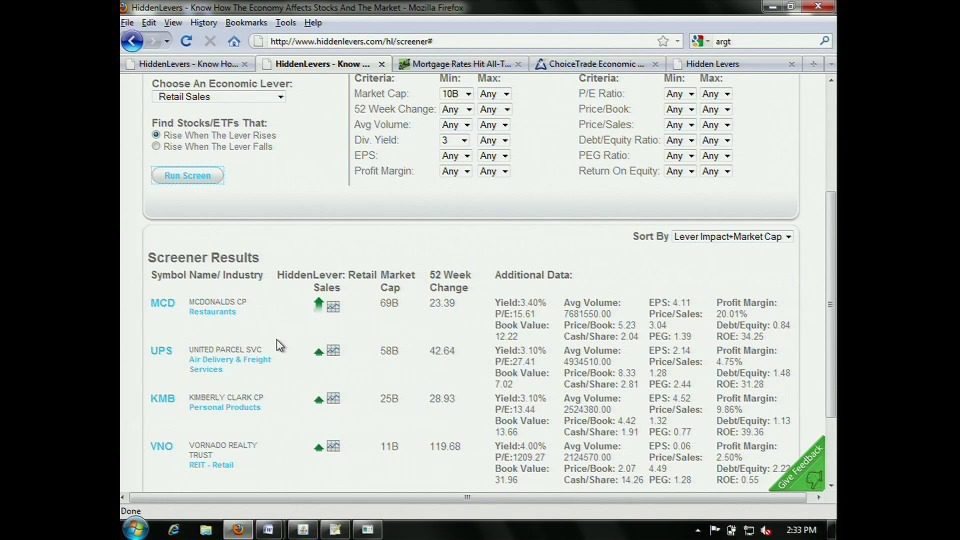Open Div. Yield Min dropdown

tap(454, 140)
